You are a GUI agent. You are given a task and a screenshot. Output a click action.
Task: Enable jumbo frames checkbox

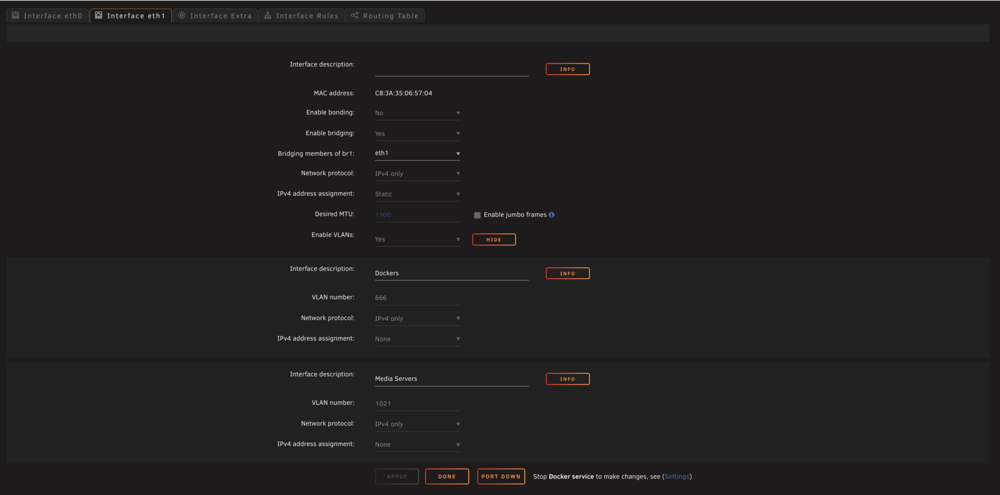coord(477,215)
